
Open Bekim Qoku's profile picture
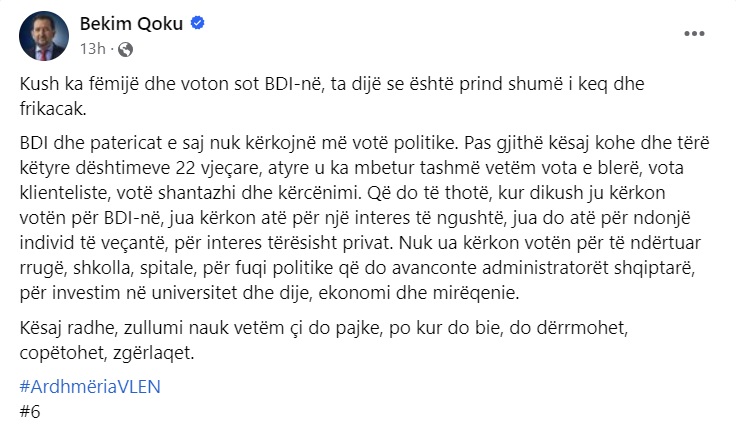pyautogui.click(x=44, y=36)
